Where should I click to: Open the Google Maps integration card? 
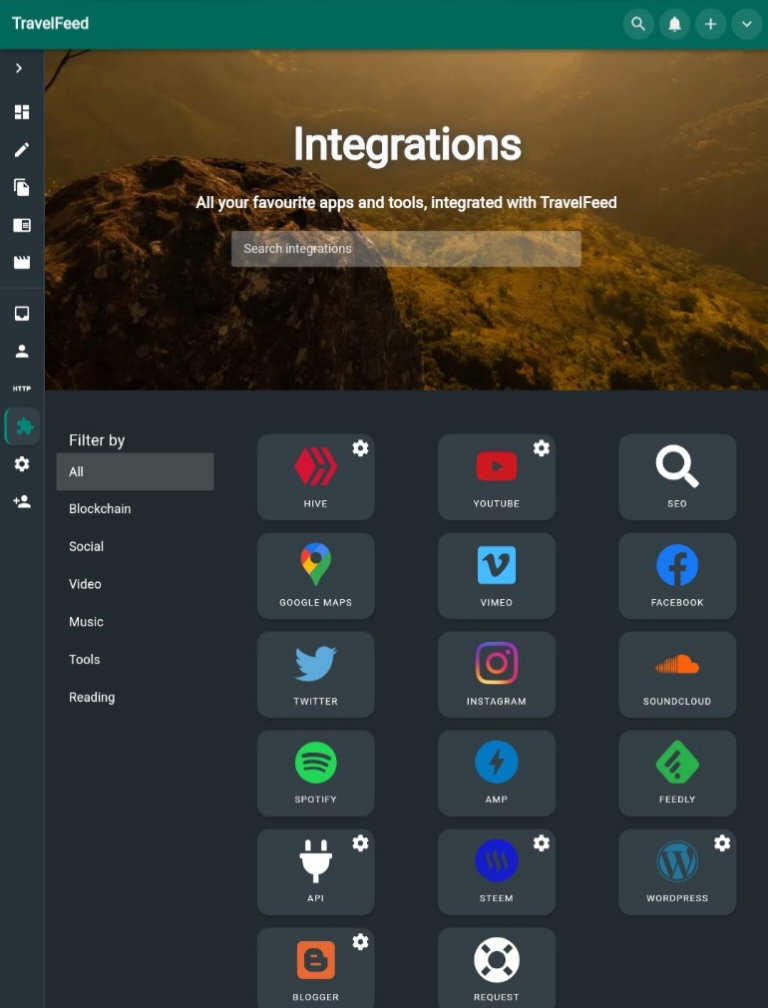click(316, 576)
